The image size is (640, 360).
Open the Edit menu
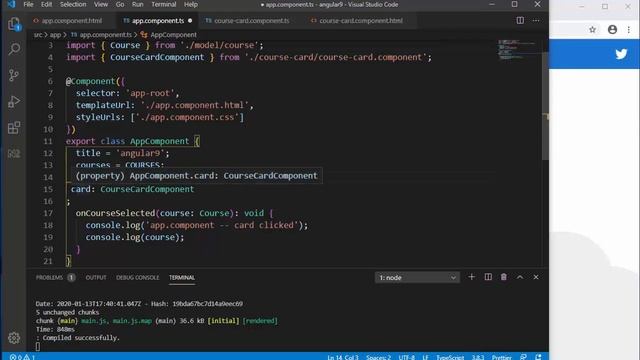47,4
